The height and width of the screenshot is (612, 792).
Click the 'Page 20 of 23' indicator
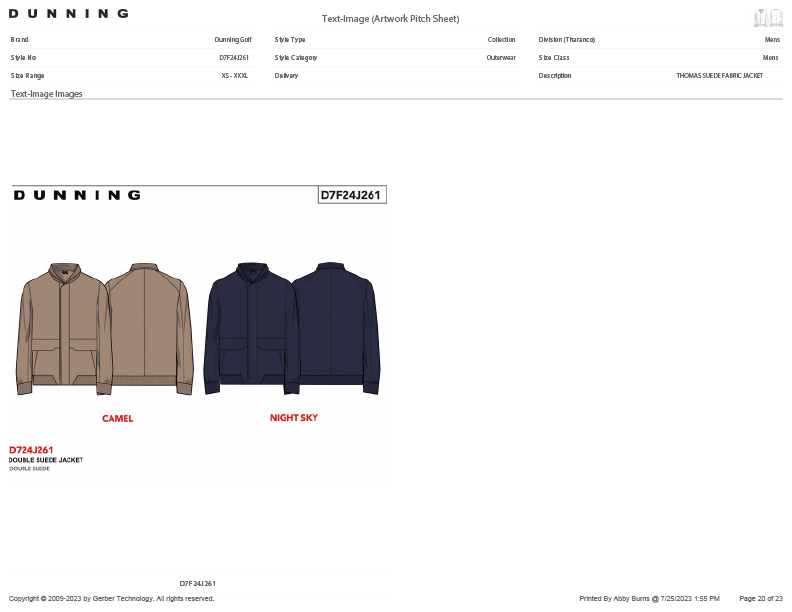[x=761, y=599]
